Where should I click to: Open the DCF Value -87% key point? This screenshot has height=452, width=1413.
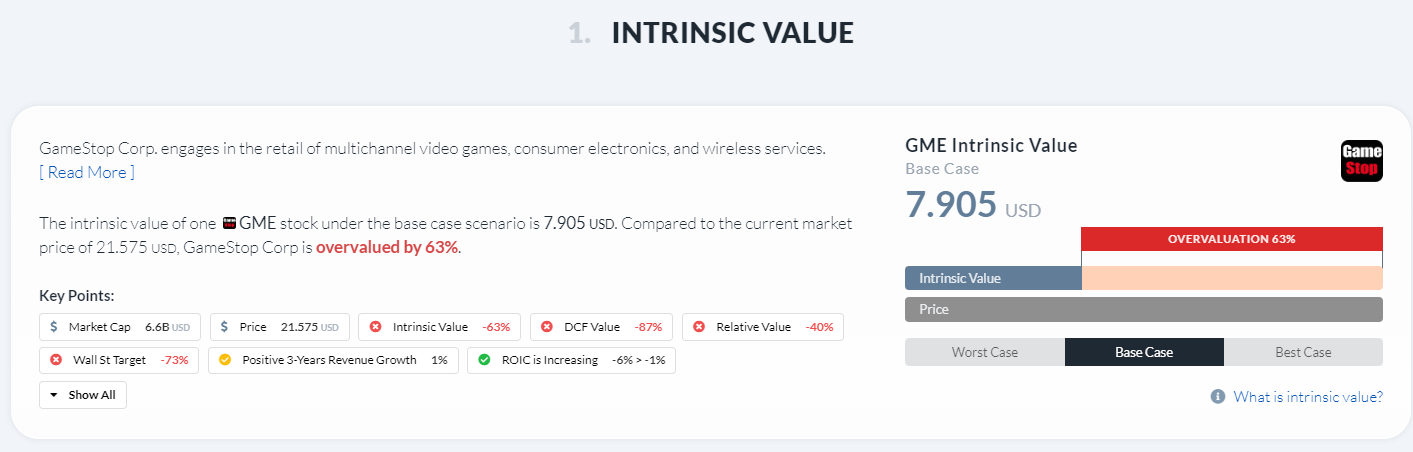[x=602, y=327]
